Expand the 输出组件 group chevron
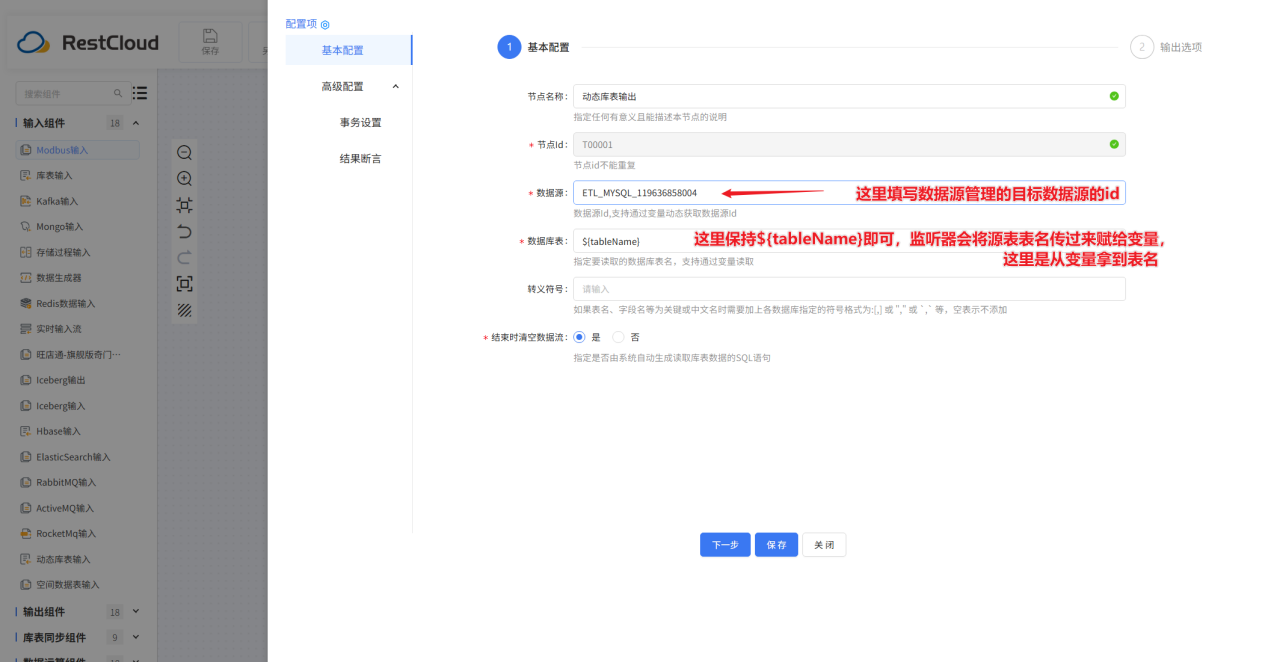This screenshot has width=1268, height=662. [136, 611]
